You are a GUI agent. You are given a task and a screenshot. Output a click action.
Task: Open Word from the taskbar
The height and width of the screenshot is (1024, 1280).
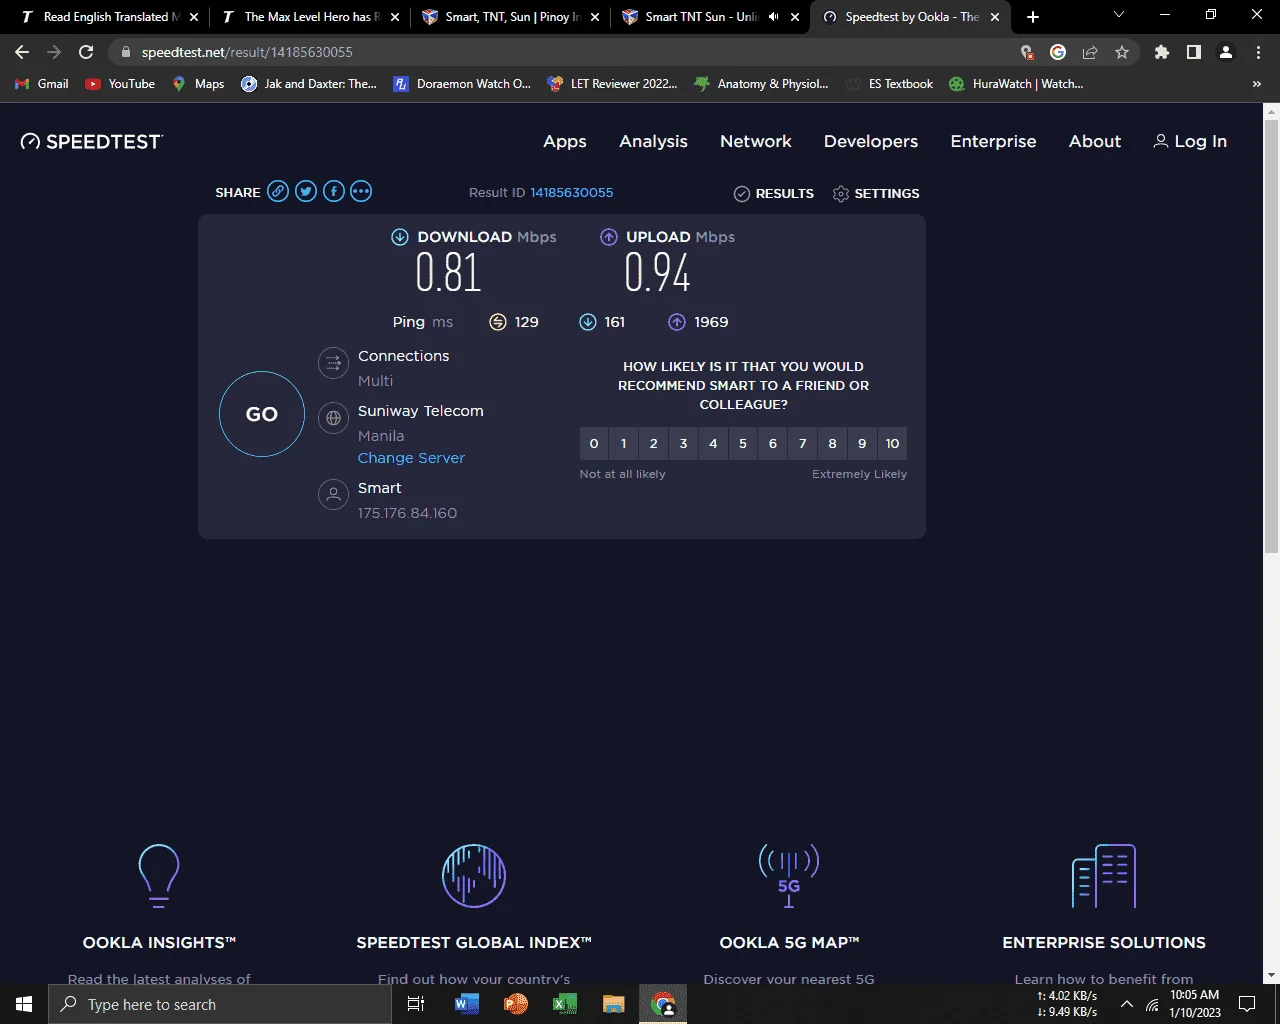[466, 1004]
